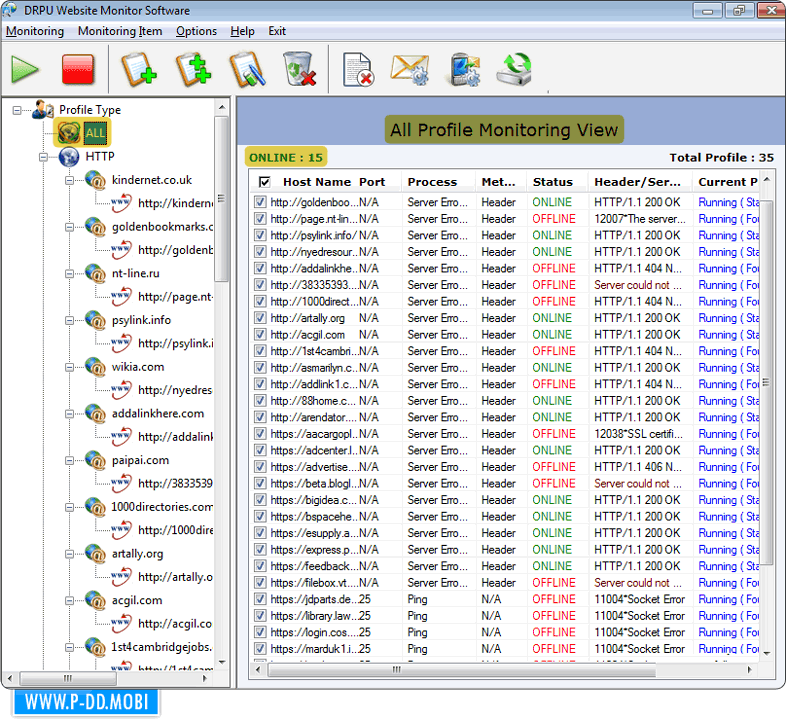Screen dimensions: 786x720
Task: Delete item with the recycle bin icon
Action: 300,69
